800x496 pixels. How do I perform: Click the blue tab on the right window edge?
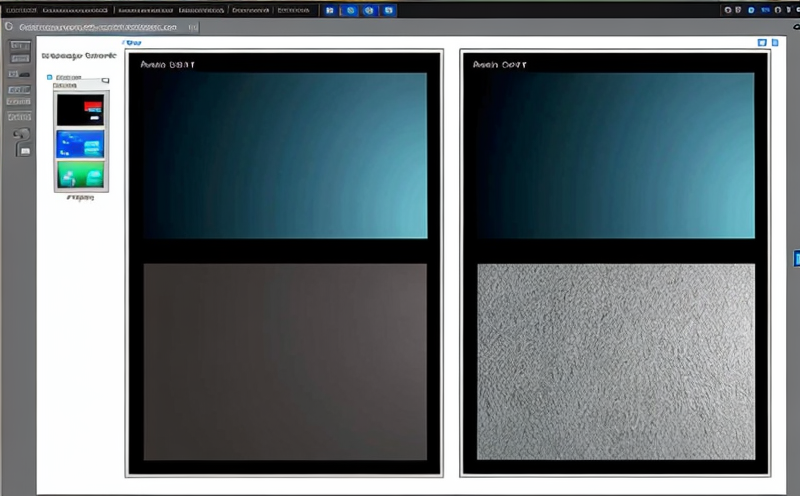tap(796, 258)
